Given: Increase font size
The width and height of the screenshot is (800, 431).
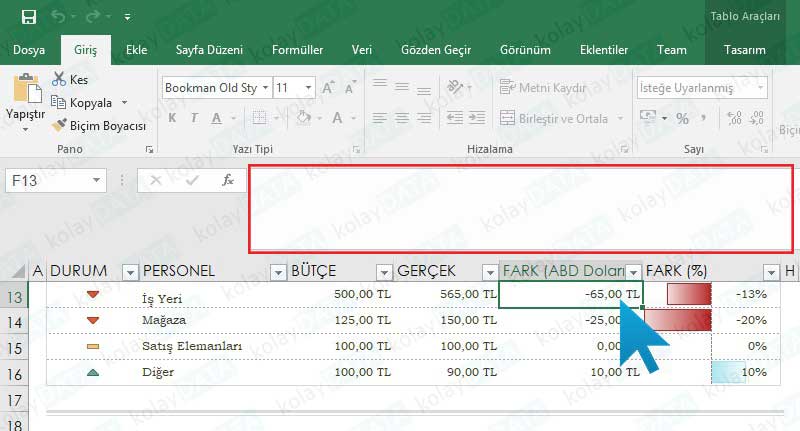Looking at the screenshot, I should pos(328,88).
